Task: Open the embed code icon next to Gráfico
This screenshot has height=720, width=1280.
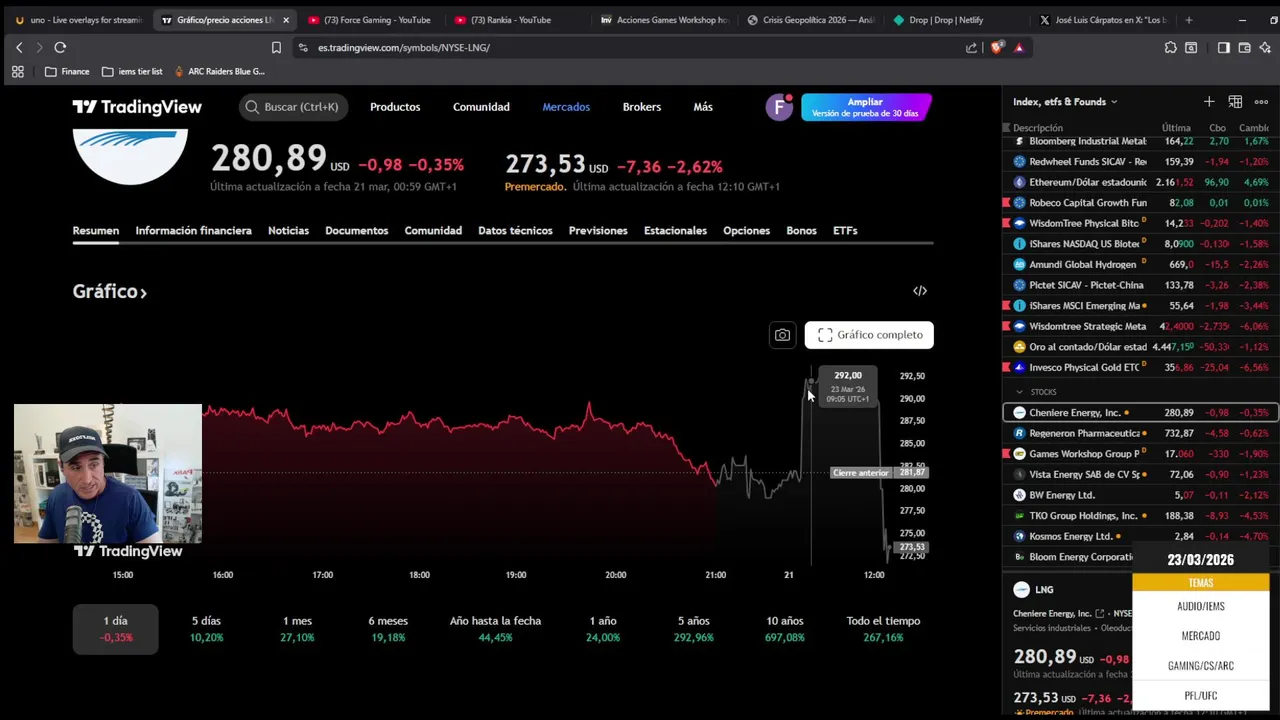Action: click(x=920, y=291)
